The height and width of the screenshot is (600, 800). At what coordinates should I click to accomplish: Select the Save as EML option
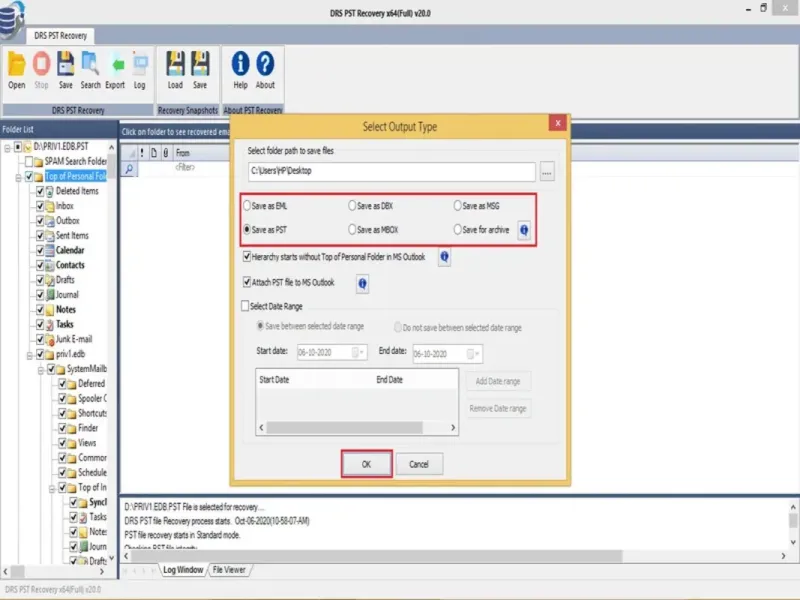click(247, 206)
